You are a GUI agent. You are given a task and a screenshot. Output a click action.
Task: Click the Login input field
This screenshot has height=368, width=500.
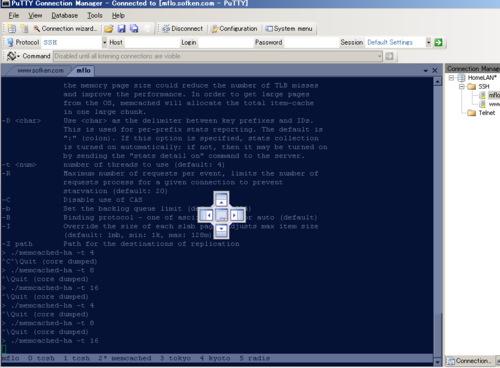225,42
